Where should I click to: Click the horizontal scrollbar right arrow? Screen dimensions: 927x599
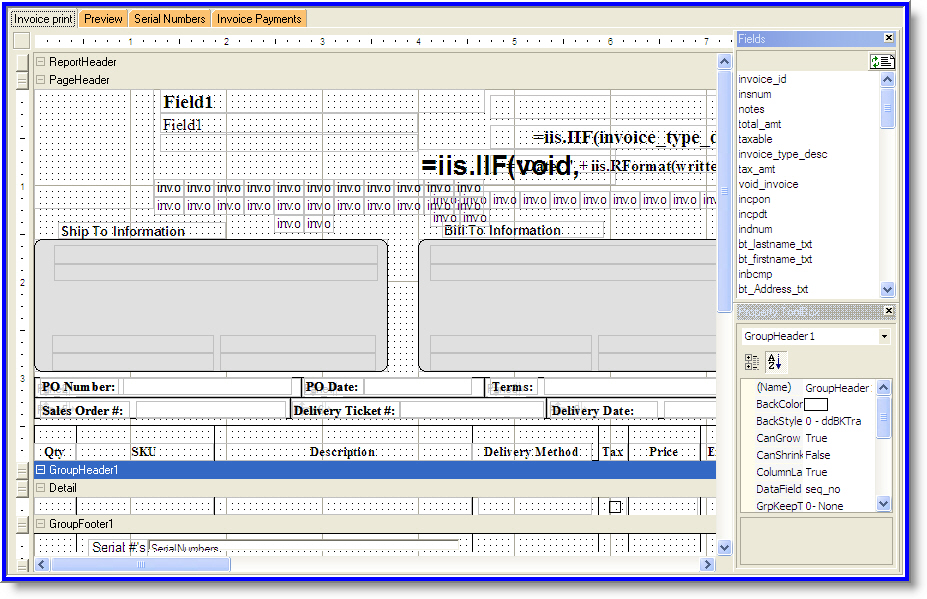[x=709, y=564]
